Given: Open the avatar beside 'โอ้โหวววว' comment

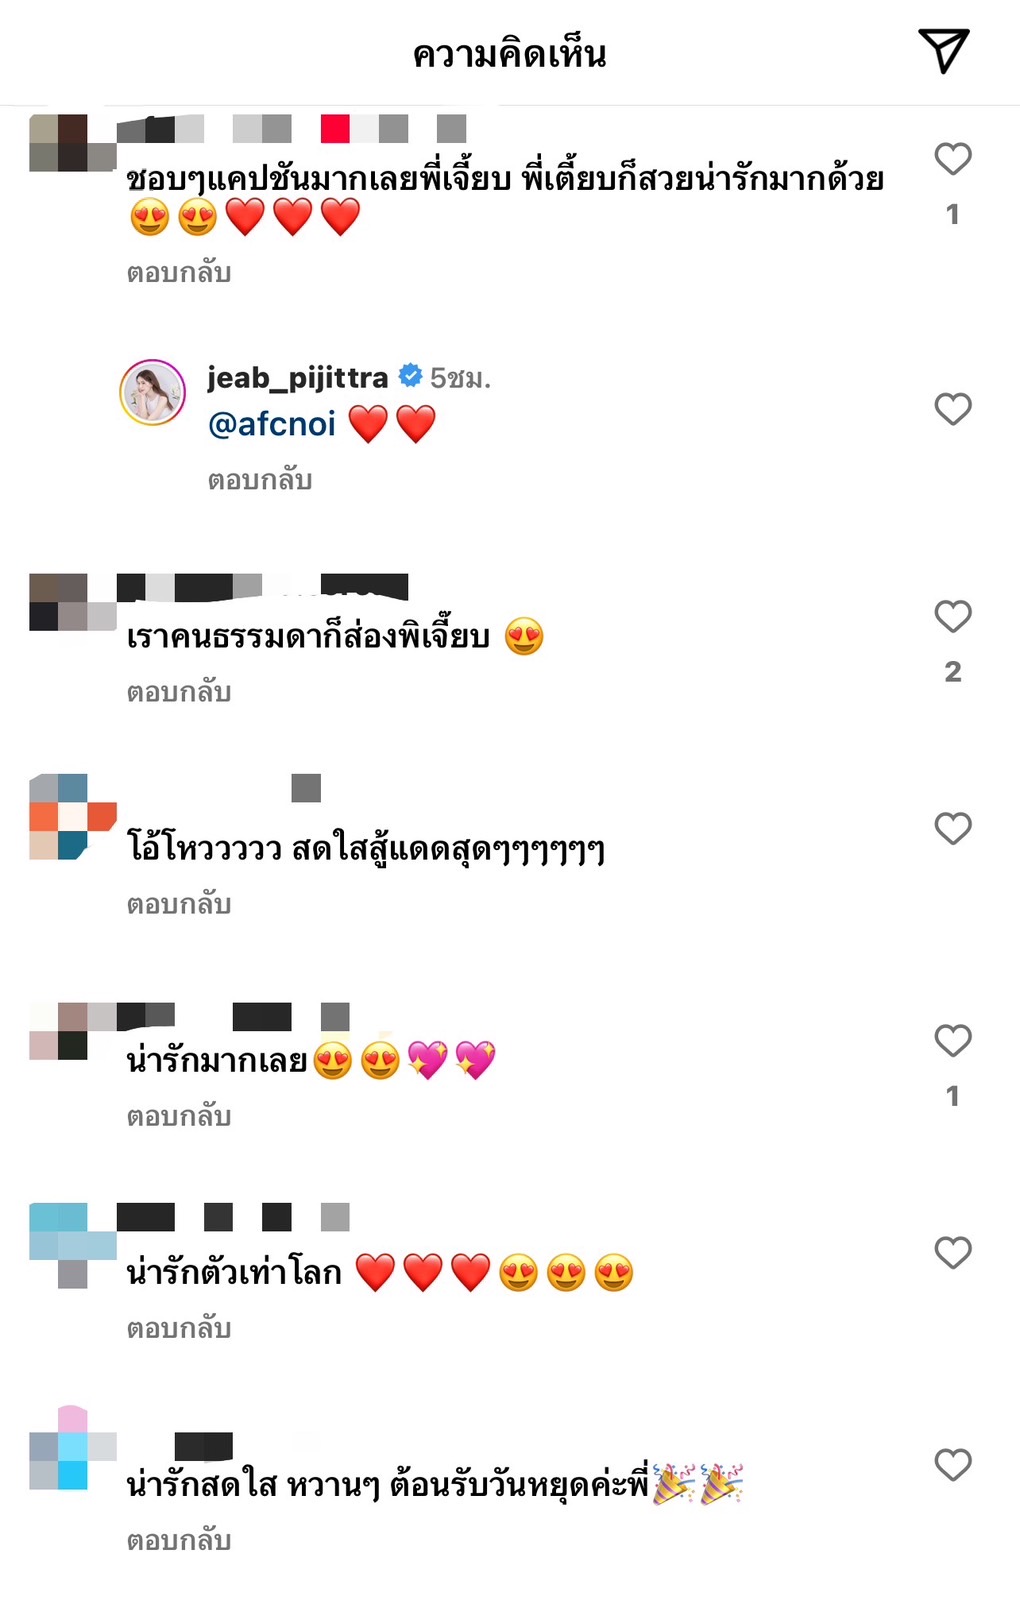Looking at the screenshot, I should coord(73,816).
